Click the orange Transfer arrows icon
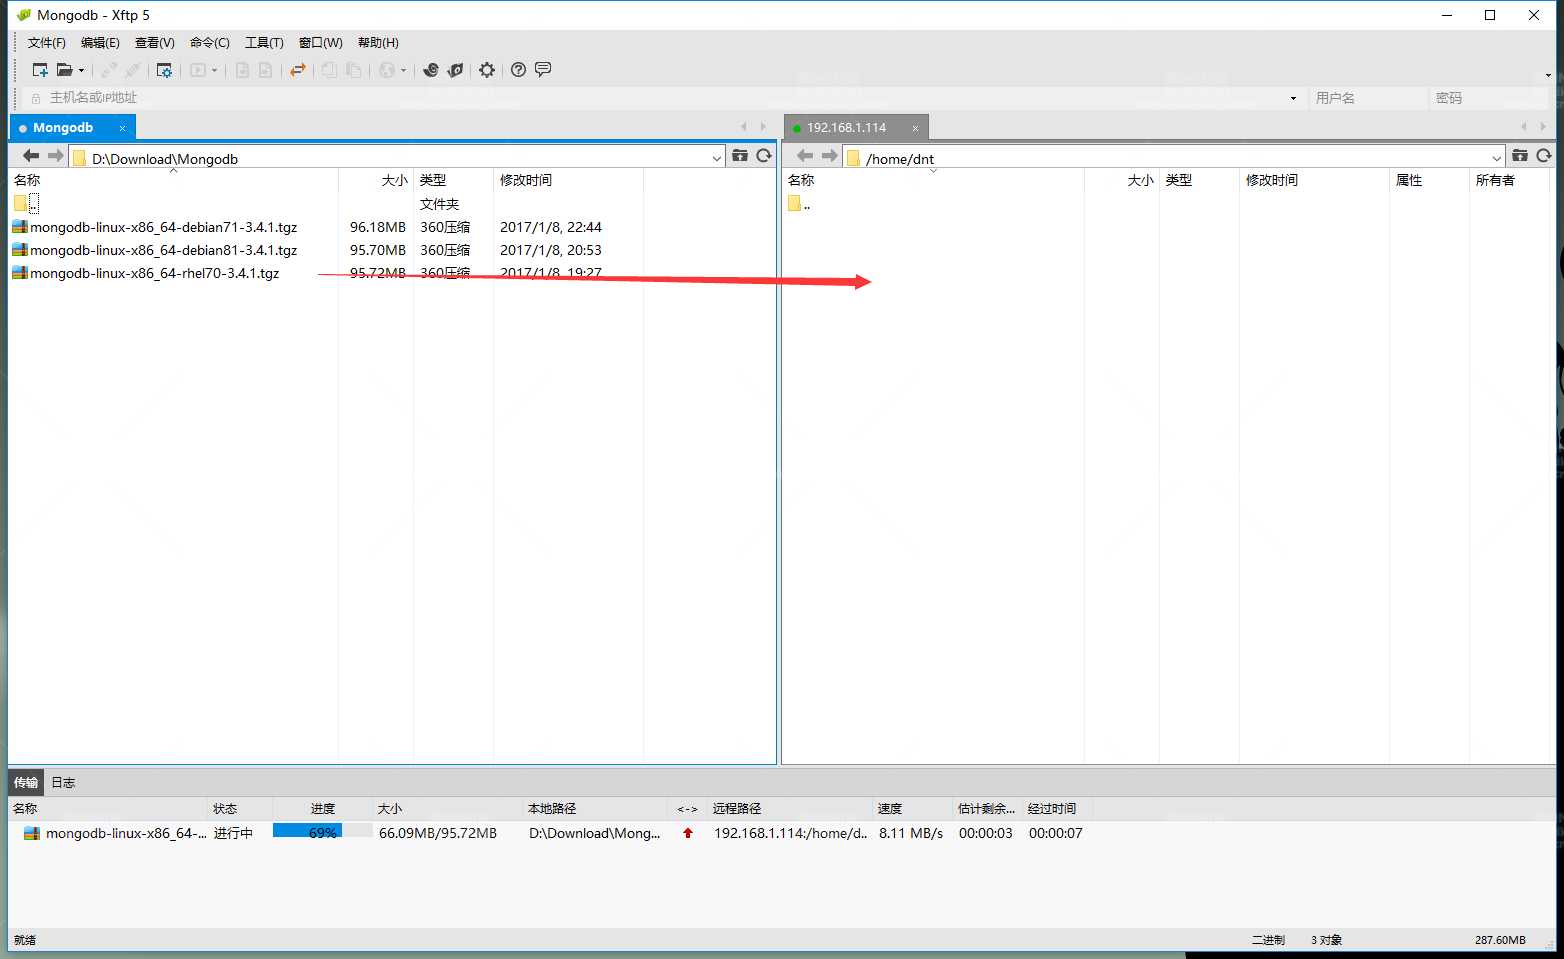1564x959 pixels. tap(297, 70)
